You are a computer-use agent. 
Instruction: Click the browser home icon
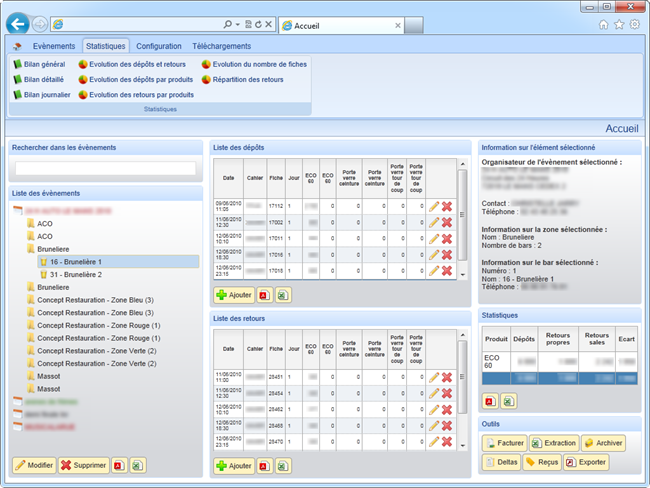click(603, 24)
